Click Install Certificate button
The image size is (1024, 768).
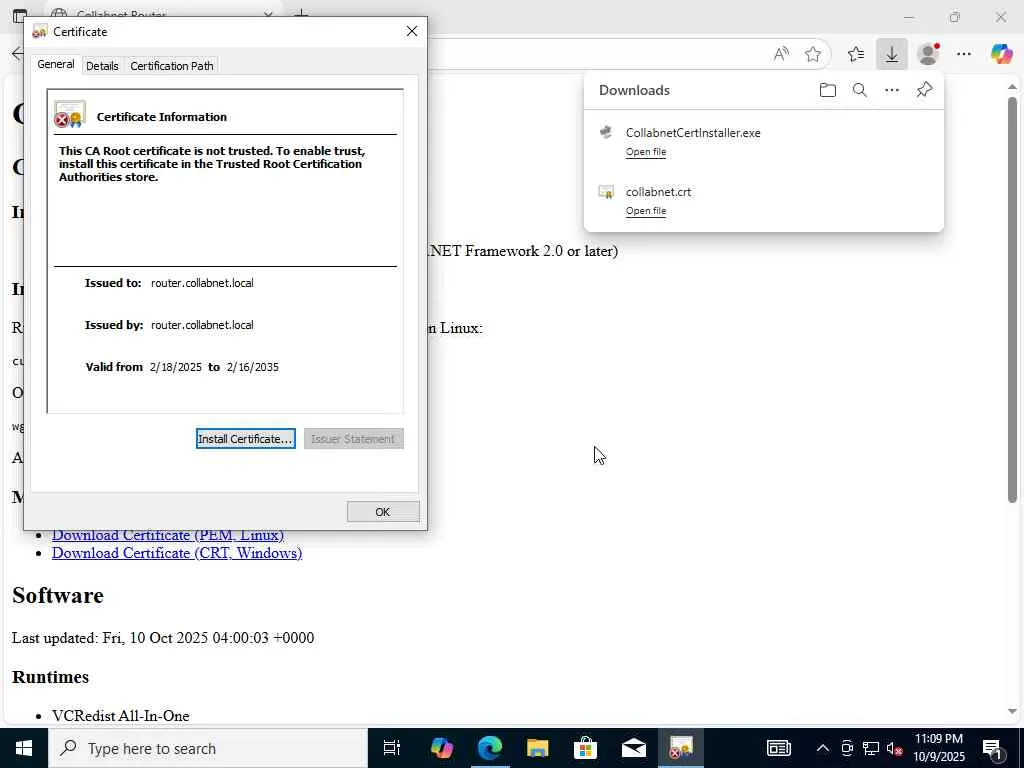246,439
